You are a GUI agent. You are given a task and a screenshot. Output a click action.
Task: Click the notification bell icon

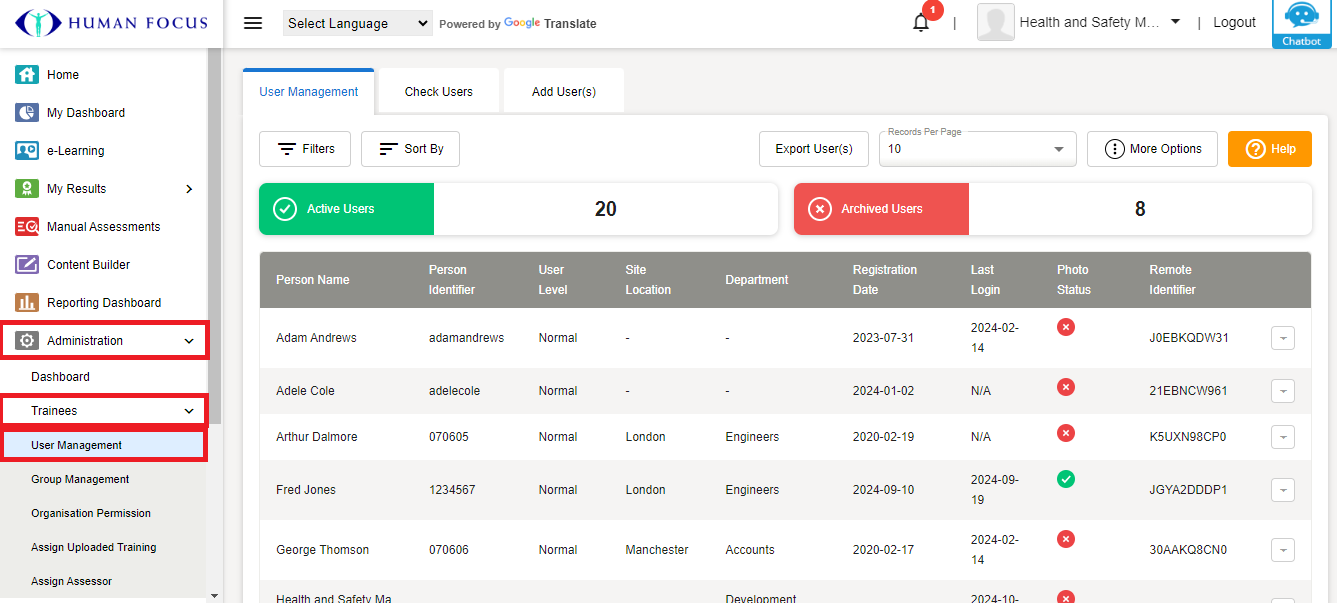coord(921,22)
